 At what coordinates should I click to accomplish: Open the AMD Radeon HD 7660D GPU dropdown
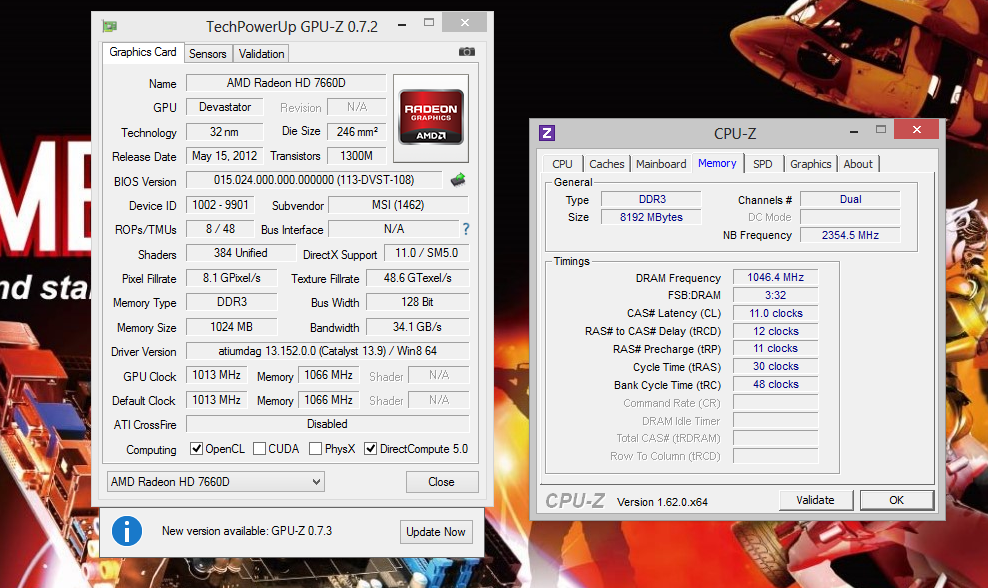point(215,482)
